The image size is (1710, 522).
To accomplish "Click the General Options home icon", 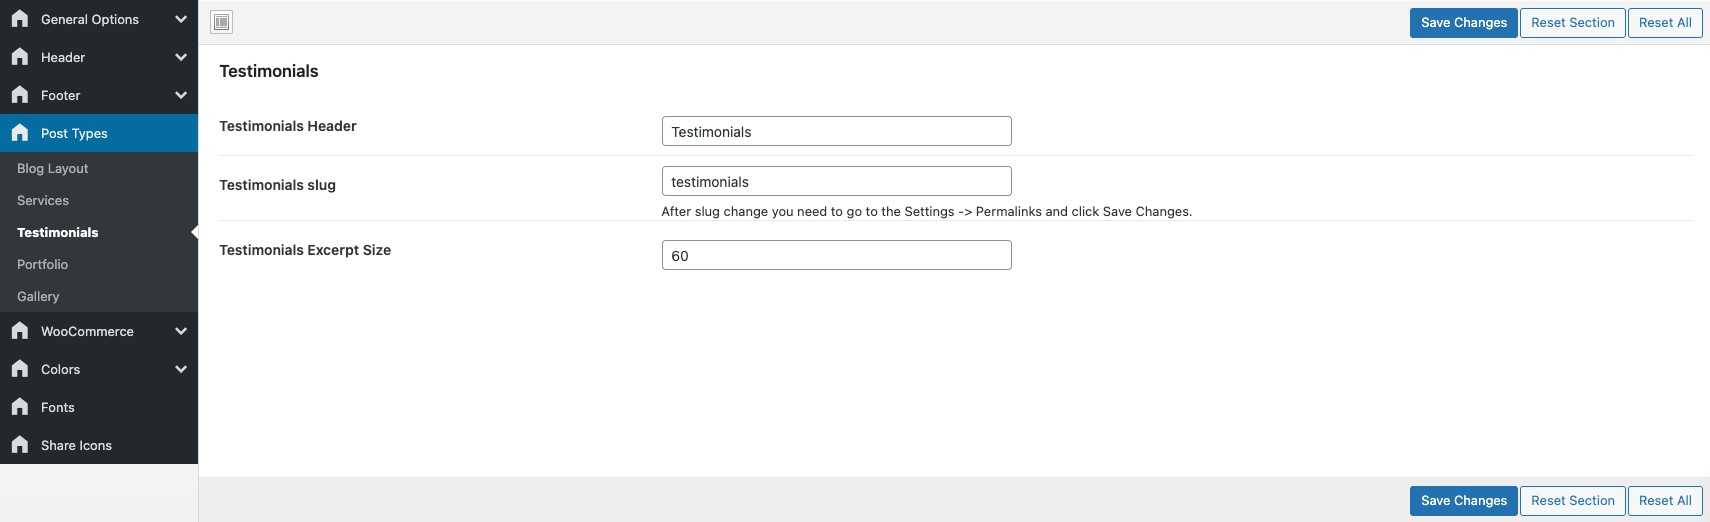I will coord(20,19).
